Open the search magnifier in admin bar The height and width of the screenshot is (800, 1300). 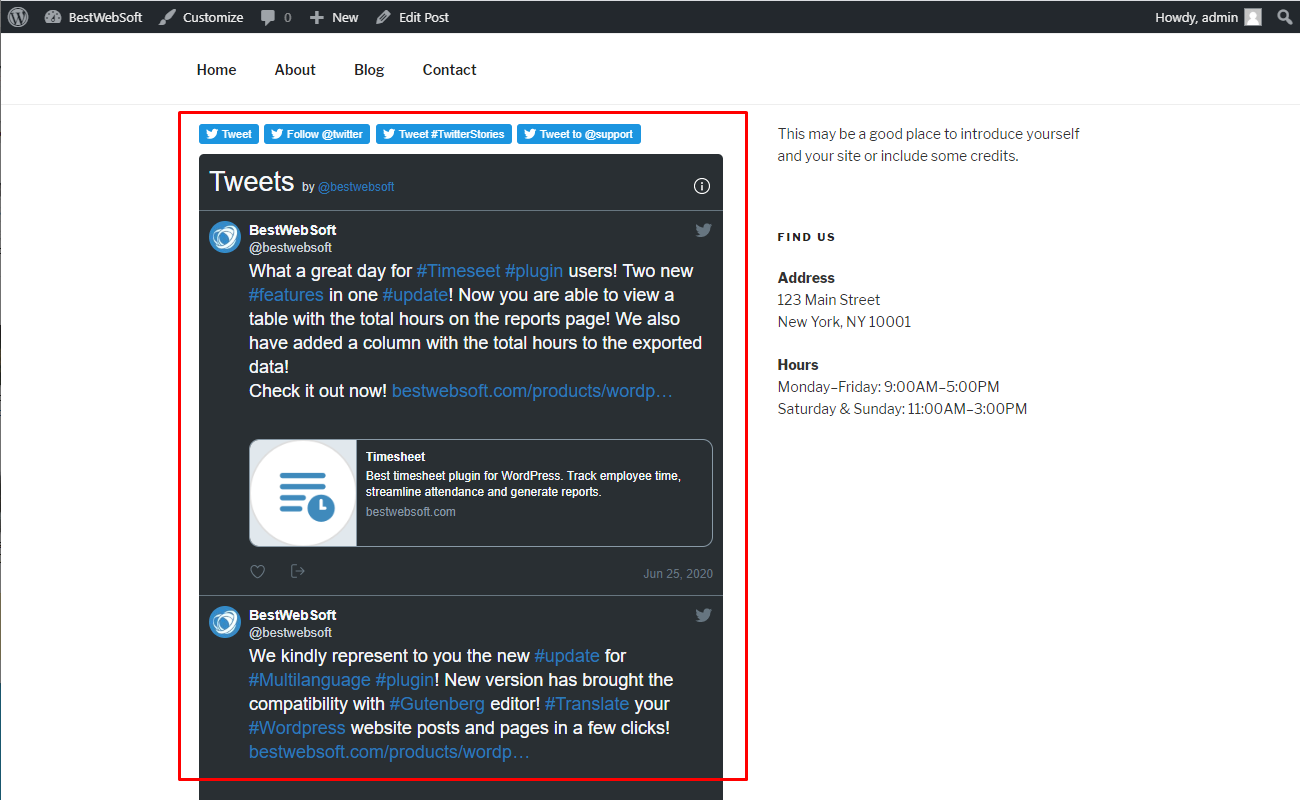(1284, 17)
